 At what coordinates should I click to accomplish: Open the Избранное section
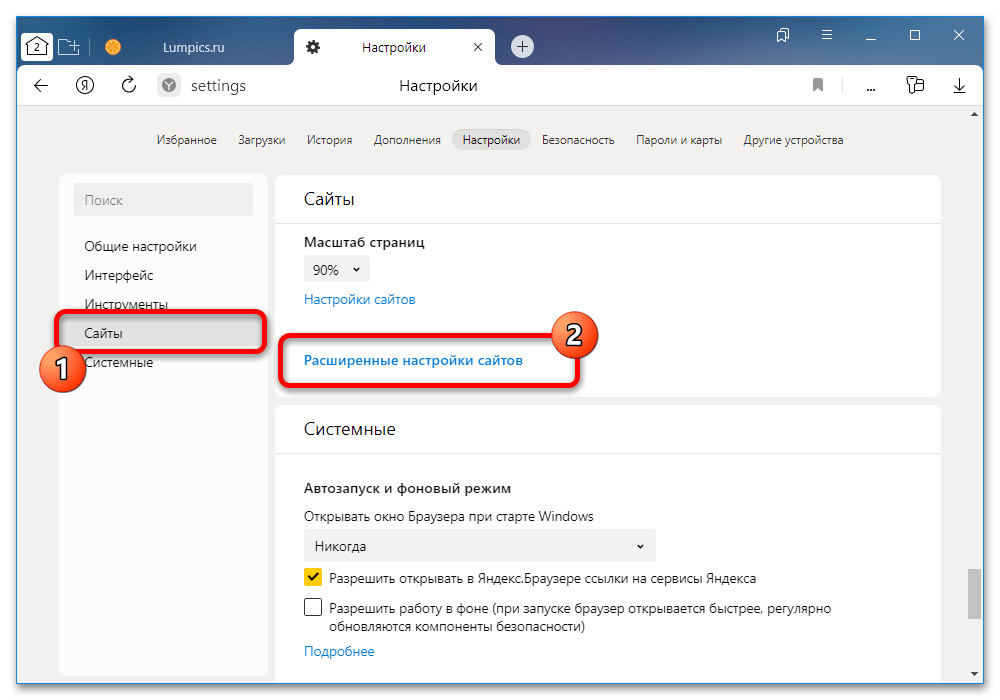(186, 140)
